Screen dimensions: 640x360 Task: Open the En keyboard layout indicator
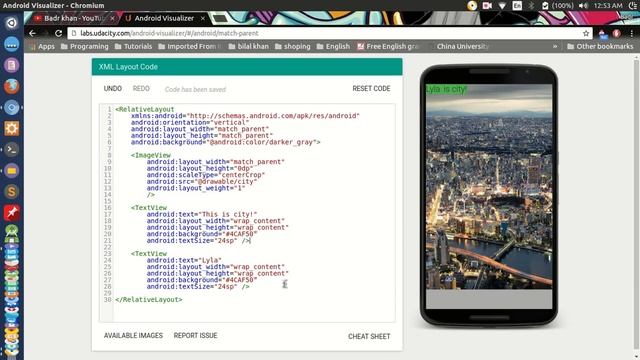(517, 6)
